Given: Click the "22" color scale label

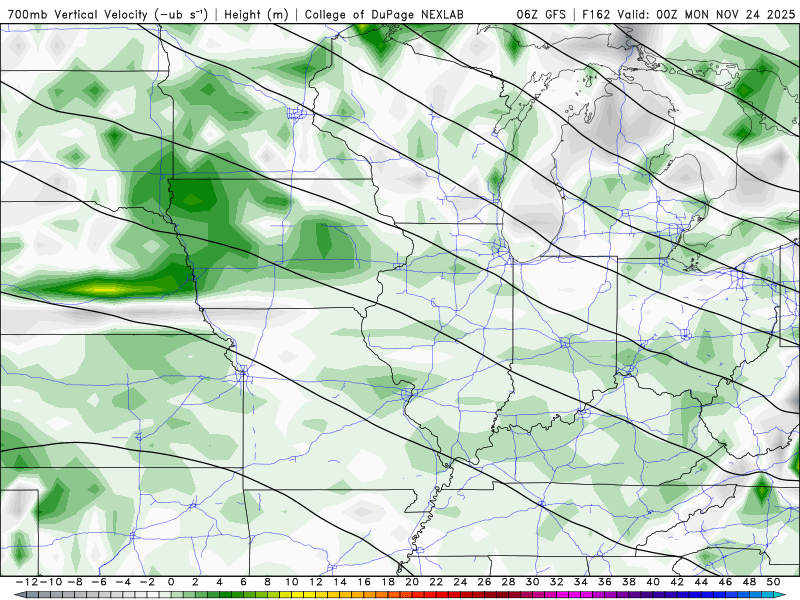Looking at the screenshot, I should click(436, 582).
